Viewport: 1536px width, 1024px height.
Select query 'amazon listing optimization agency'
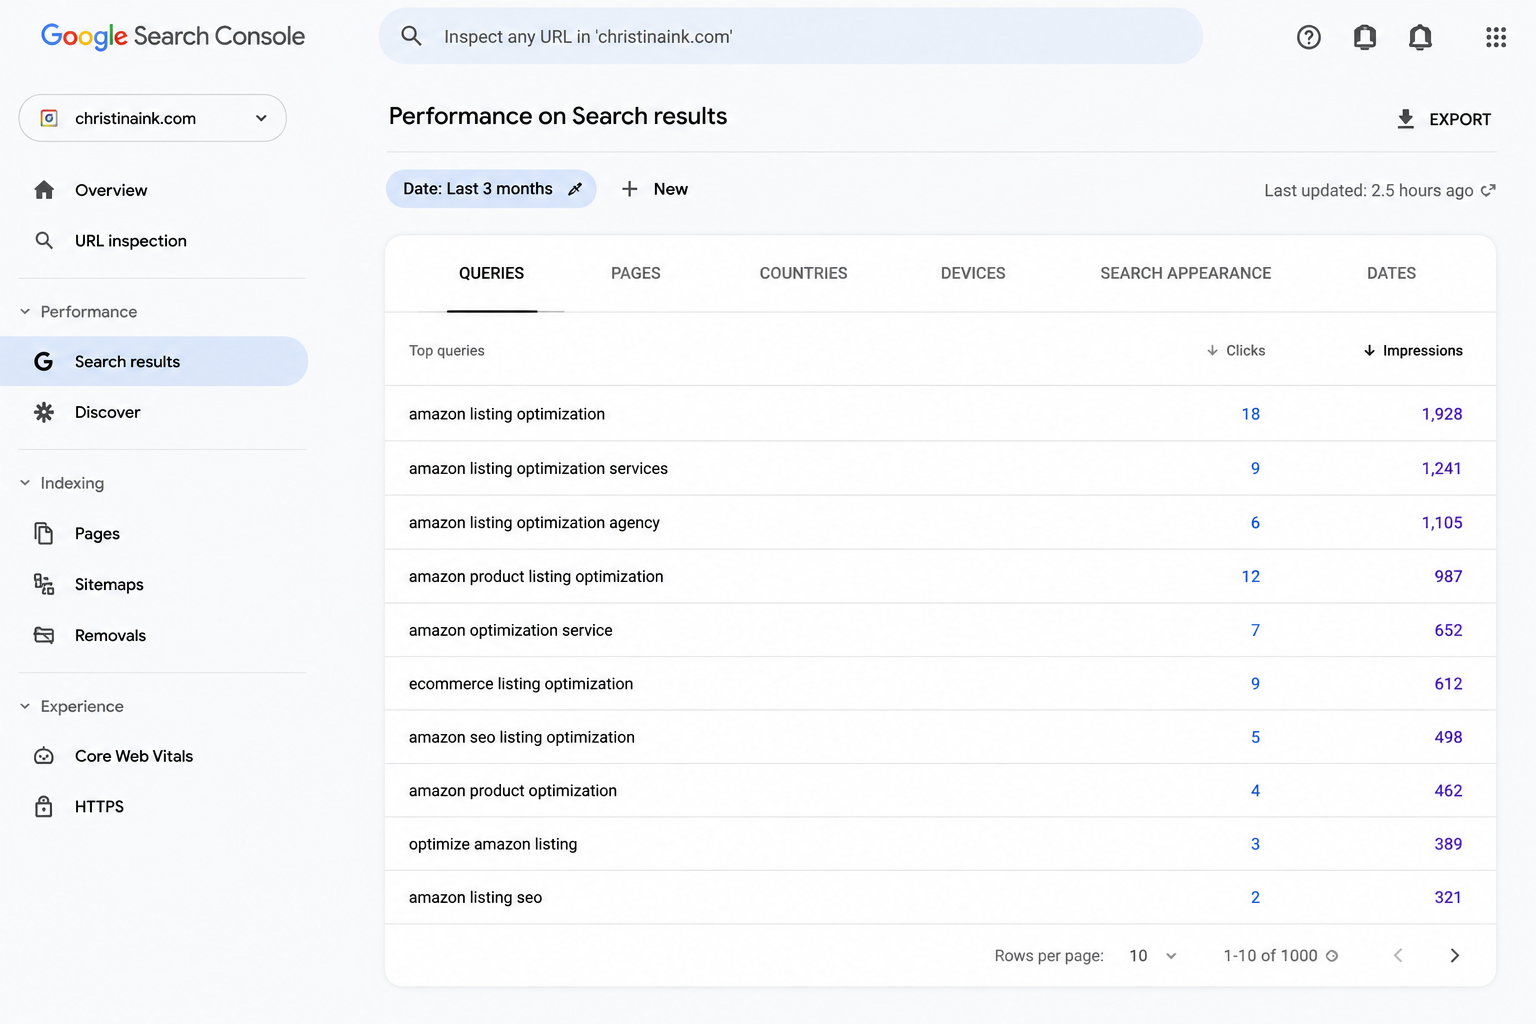pyautogui.click(x=534, y=522)
